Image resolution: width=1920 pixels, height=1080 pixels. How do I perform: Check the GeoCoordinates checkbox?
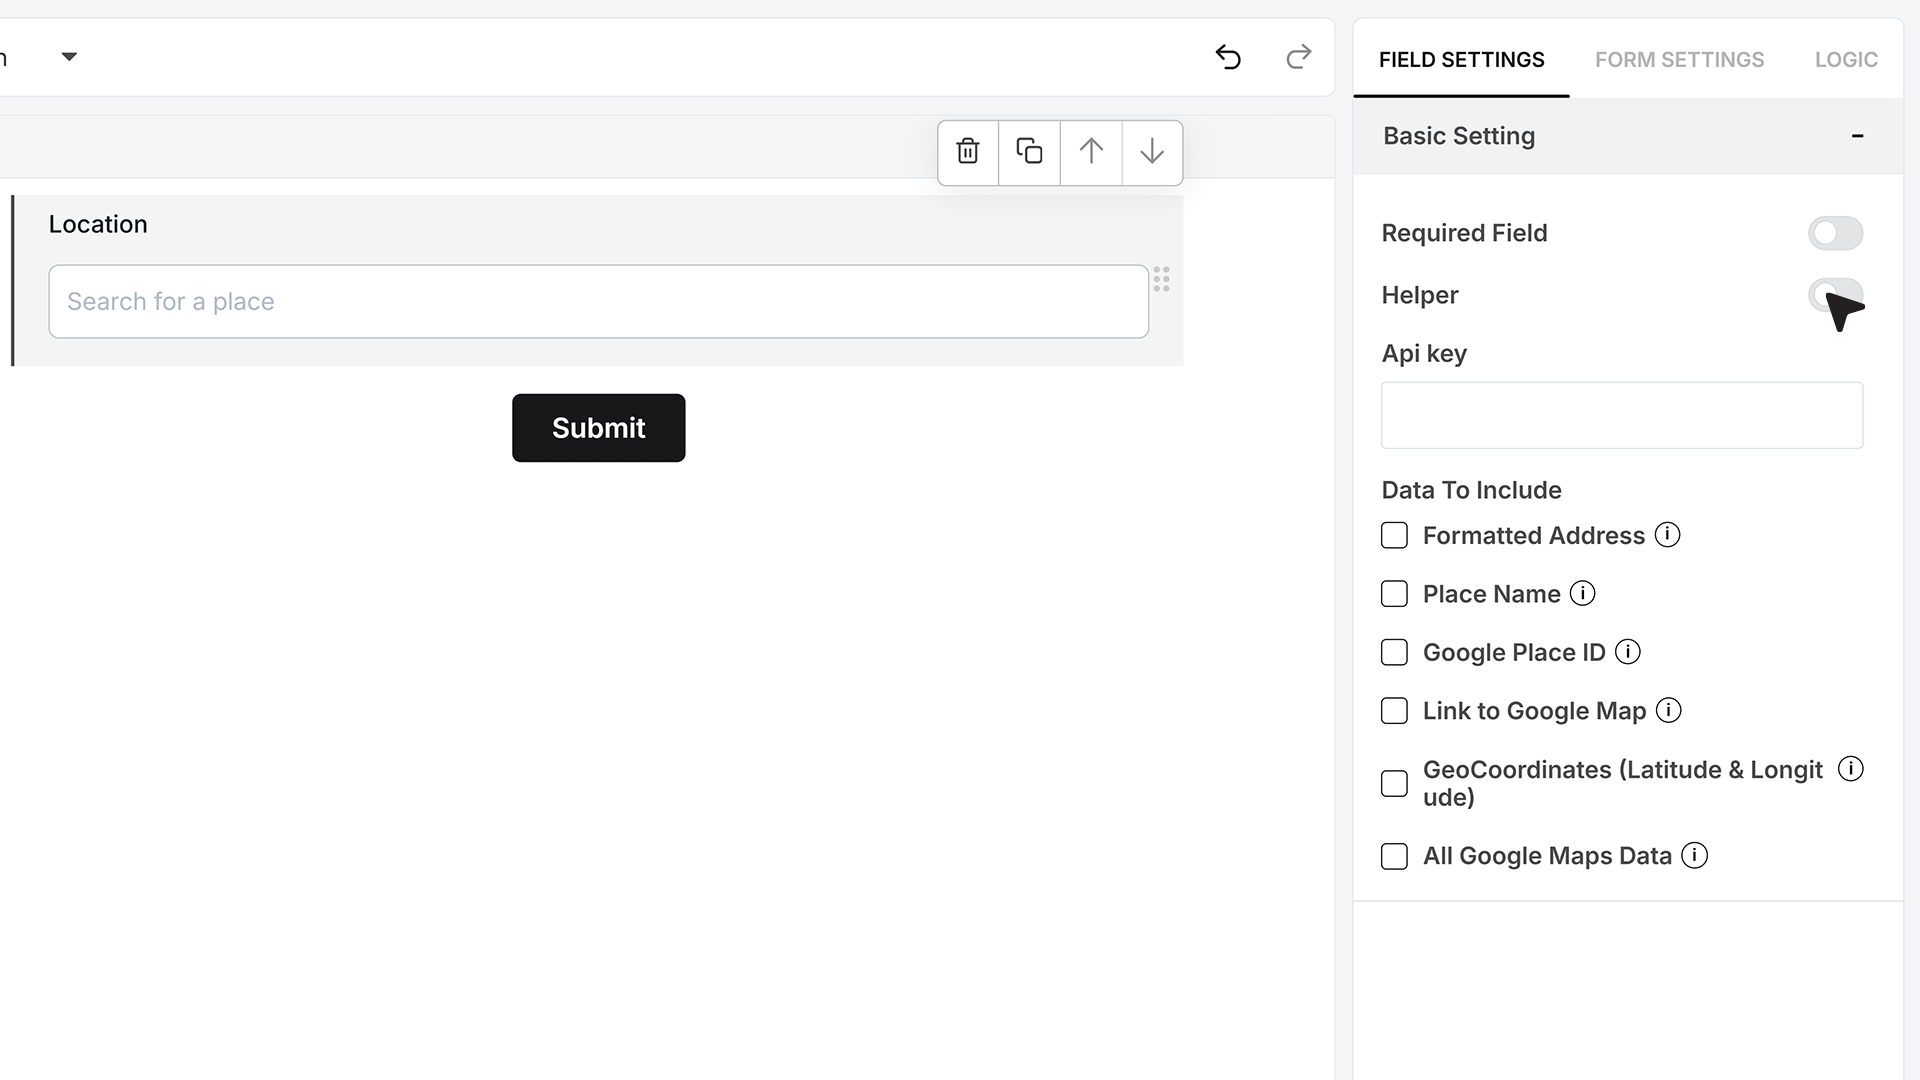click(1394, 783)
